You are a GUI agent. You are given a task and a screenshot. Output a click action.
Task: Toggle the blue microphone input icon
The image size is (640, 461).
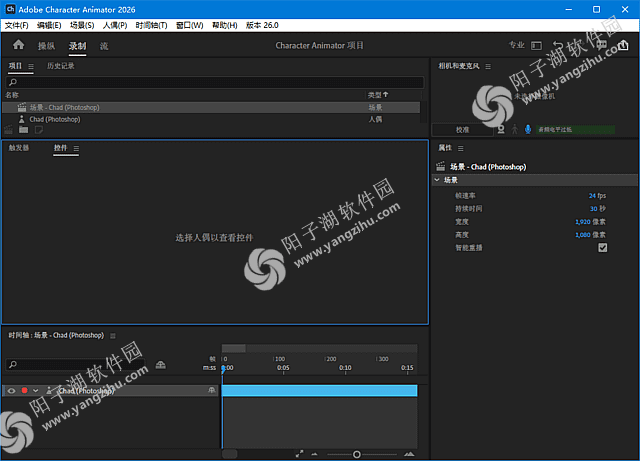coord(528,129)
